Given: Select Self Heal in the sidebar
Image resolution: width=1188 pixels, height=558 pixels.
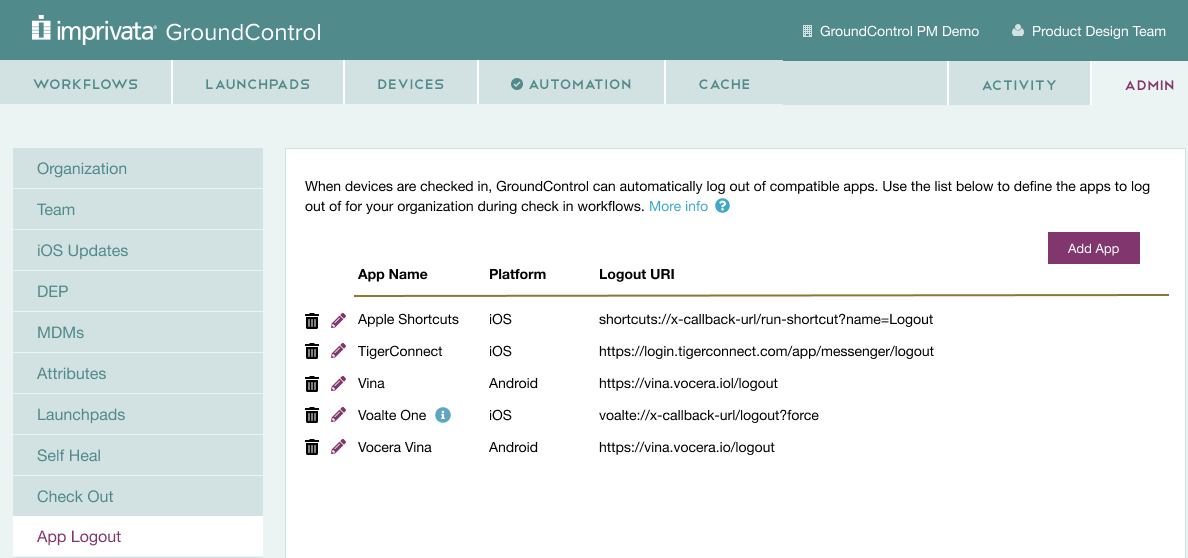Looking at the screenshot, I should click(x=138, y=456).
